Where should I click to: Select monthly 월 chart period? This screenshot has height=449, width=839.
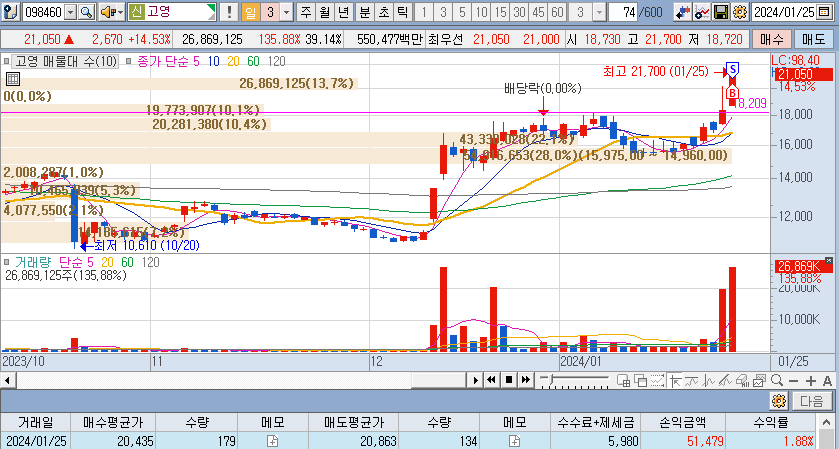[324, 12]
